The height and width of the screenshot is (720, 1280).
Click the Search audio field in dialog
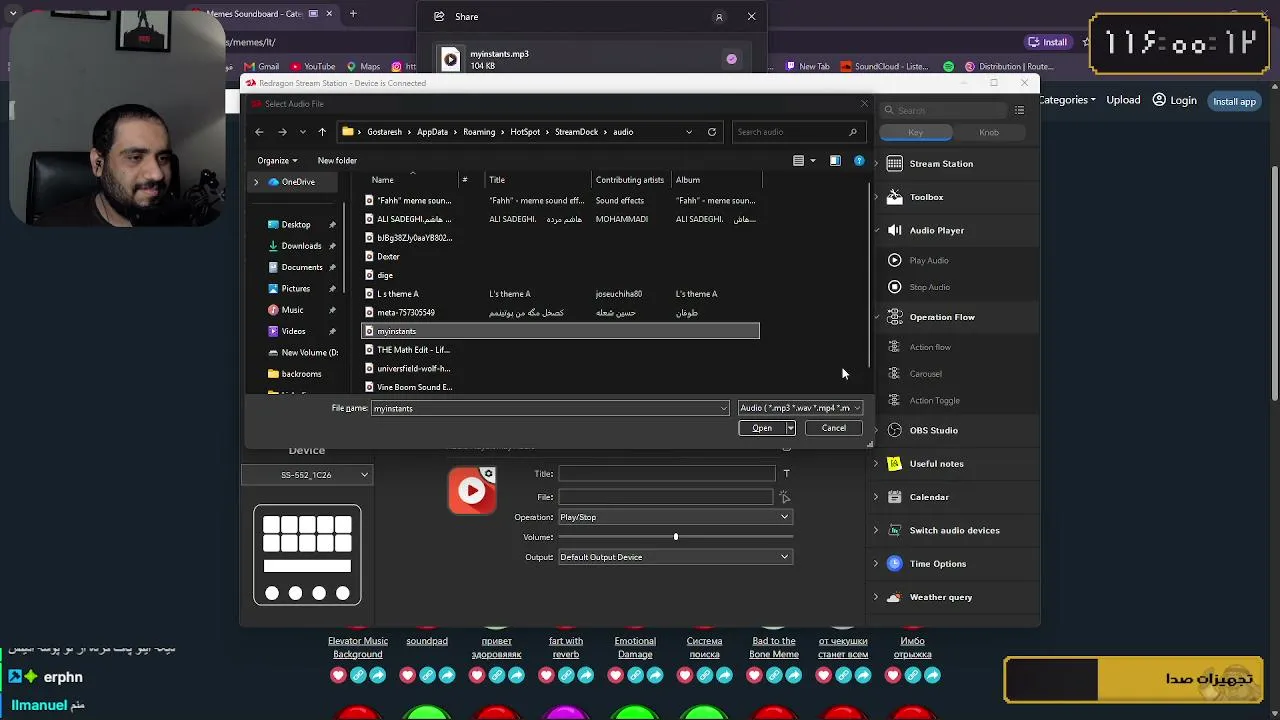[x=797, y=132]
